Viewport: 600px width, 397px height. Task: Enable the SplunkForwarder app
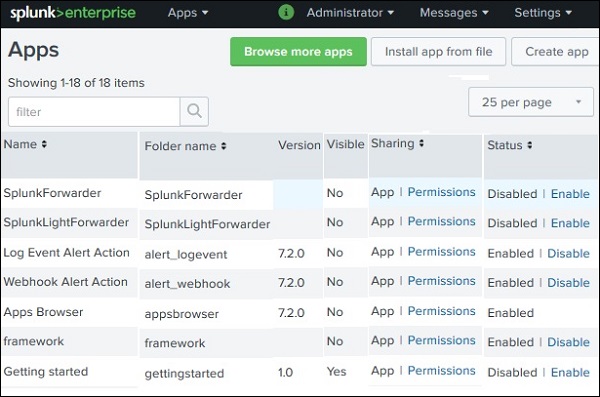pyautogui.click(x=570, y=194)
